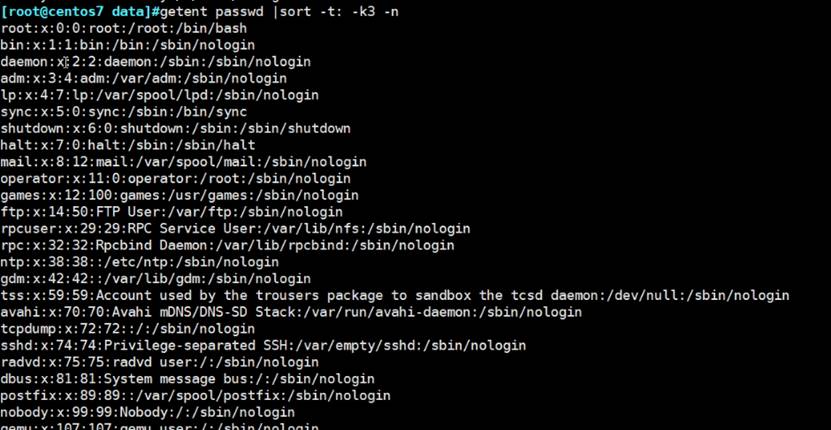Screen dimensions: 831x430
Task: Click the halt account line
Action: coord(127,145)
